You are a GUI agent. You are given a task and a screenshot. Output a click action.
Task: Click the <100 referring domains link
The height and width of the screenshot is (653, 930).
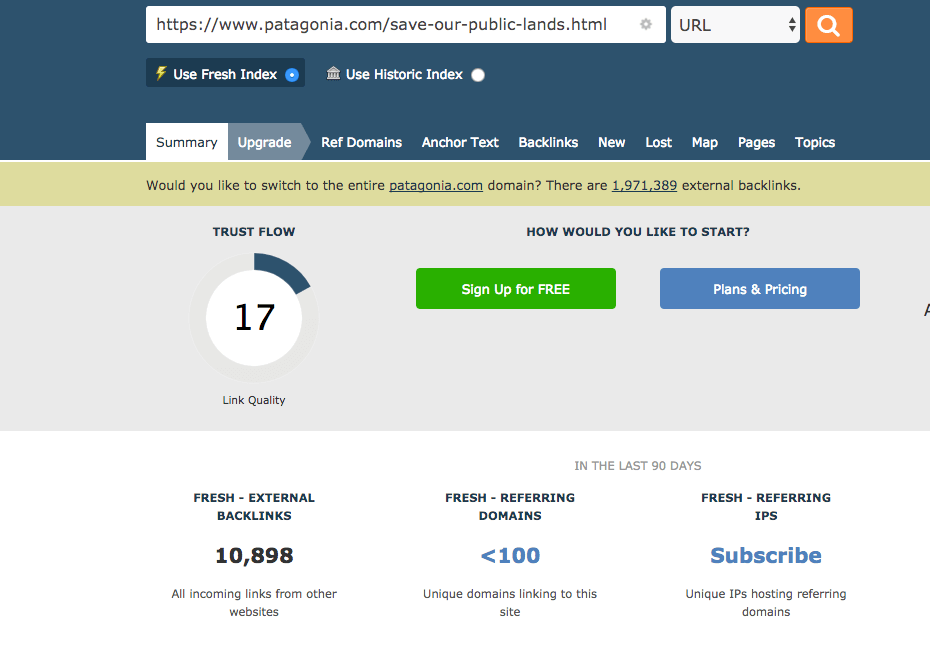(x=510, y=556)
